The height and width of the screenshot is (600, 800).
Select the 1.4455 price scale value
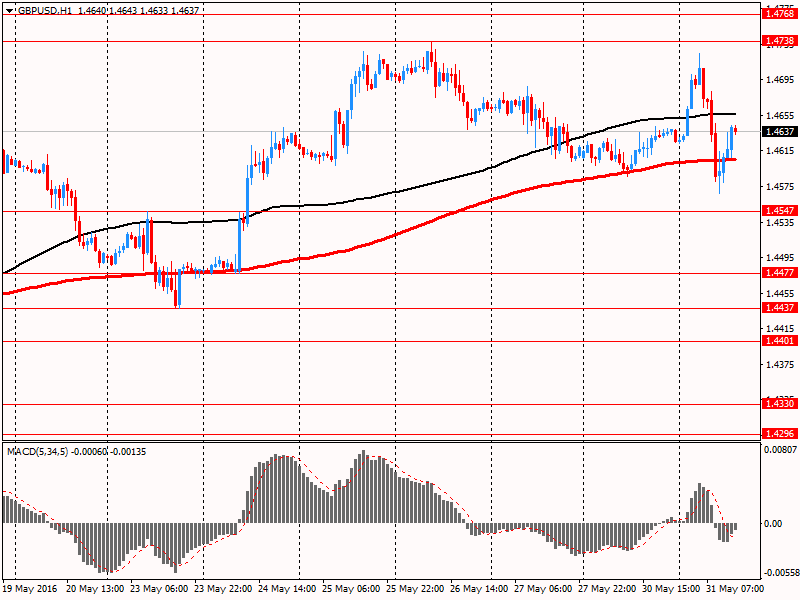(x=781, y=293)
